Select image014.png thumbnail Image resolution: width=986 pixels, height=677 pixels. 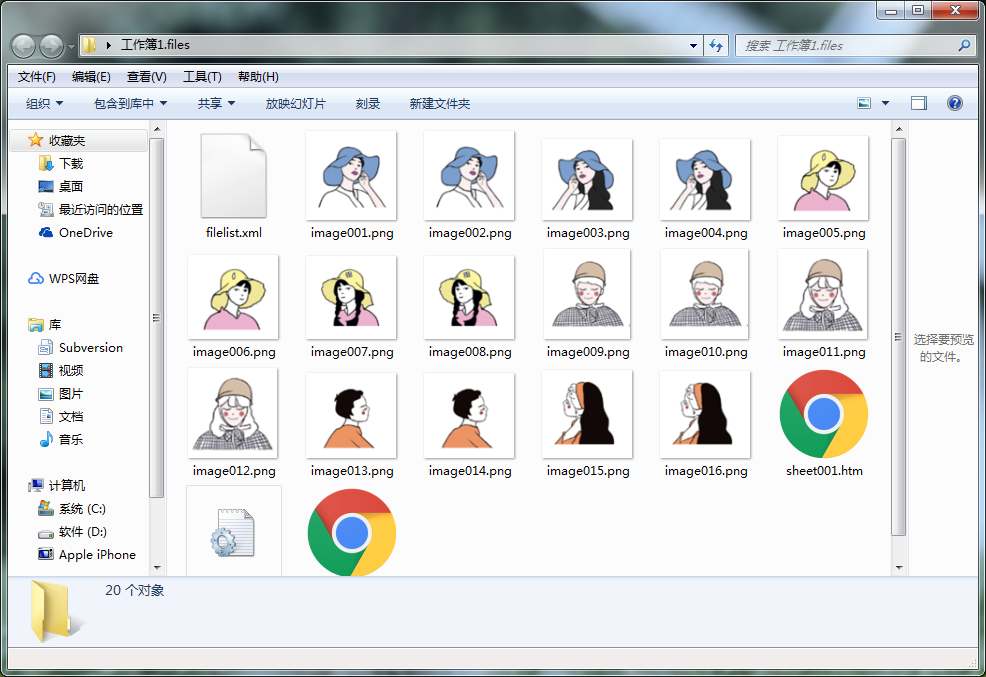pos(470,416)
